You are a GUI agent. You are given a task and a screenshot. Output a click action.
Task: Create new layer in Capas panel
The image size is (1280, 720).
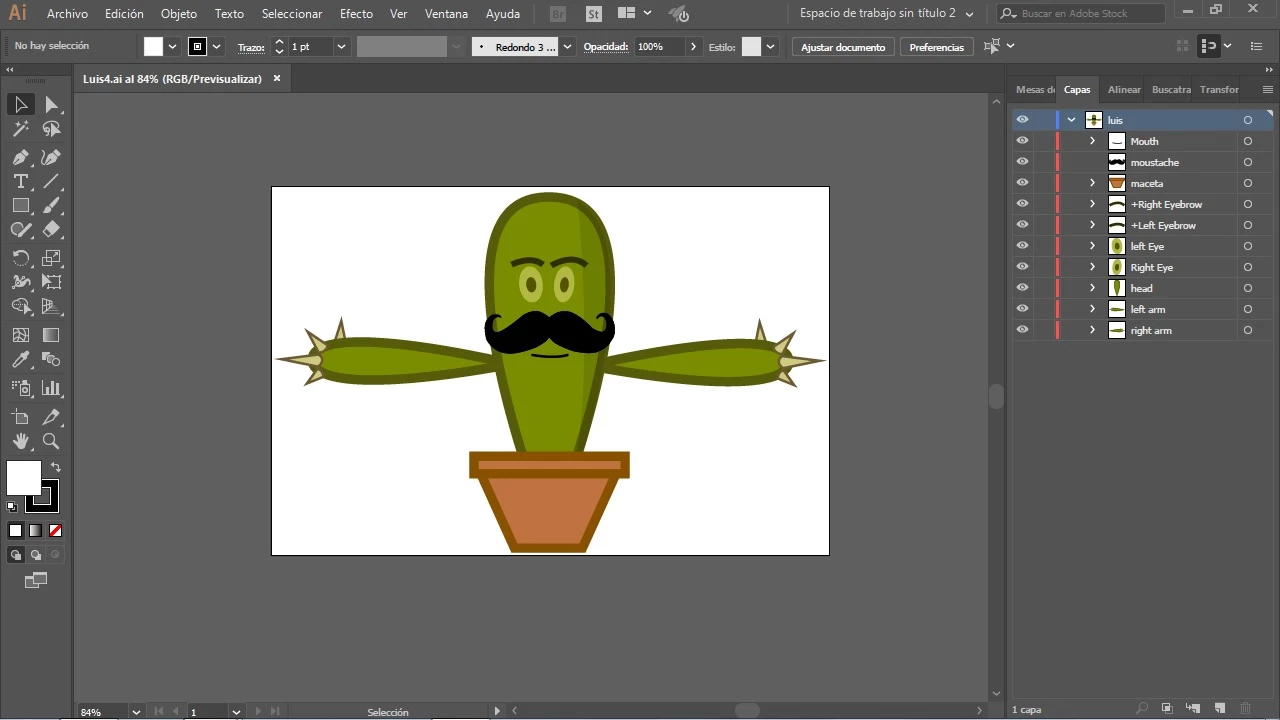[x=1220, y=709]
